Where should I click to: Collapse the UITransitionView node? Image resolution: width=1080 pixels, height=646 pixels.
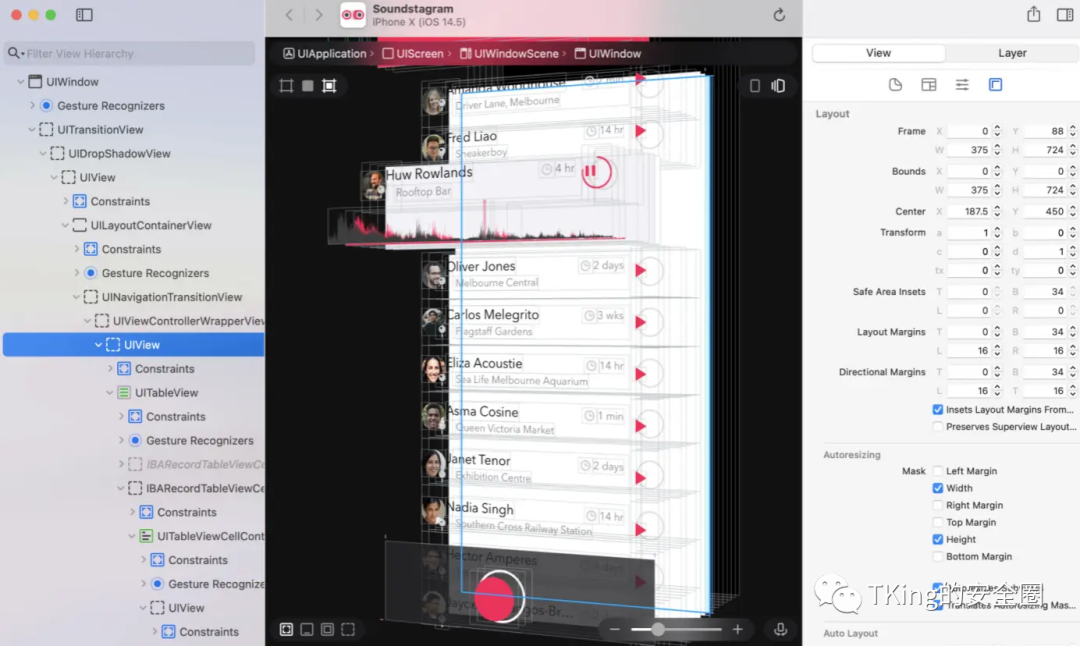[x=32, y=129]
